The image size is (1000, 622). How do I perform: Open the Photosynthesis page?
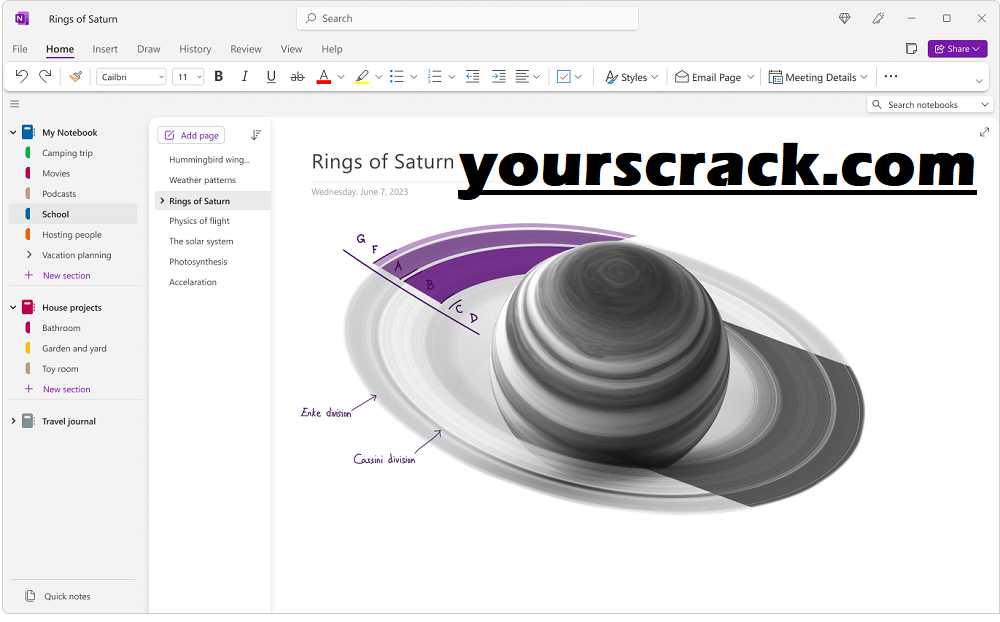(x=198, y=262)
